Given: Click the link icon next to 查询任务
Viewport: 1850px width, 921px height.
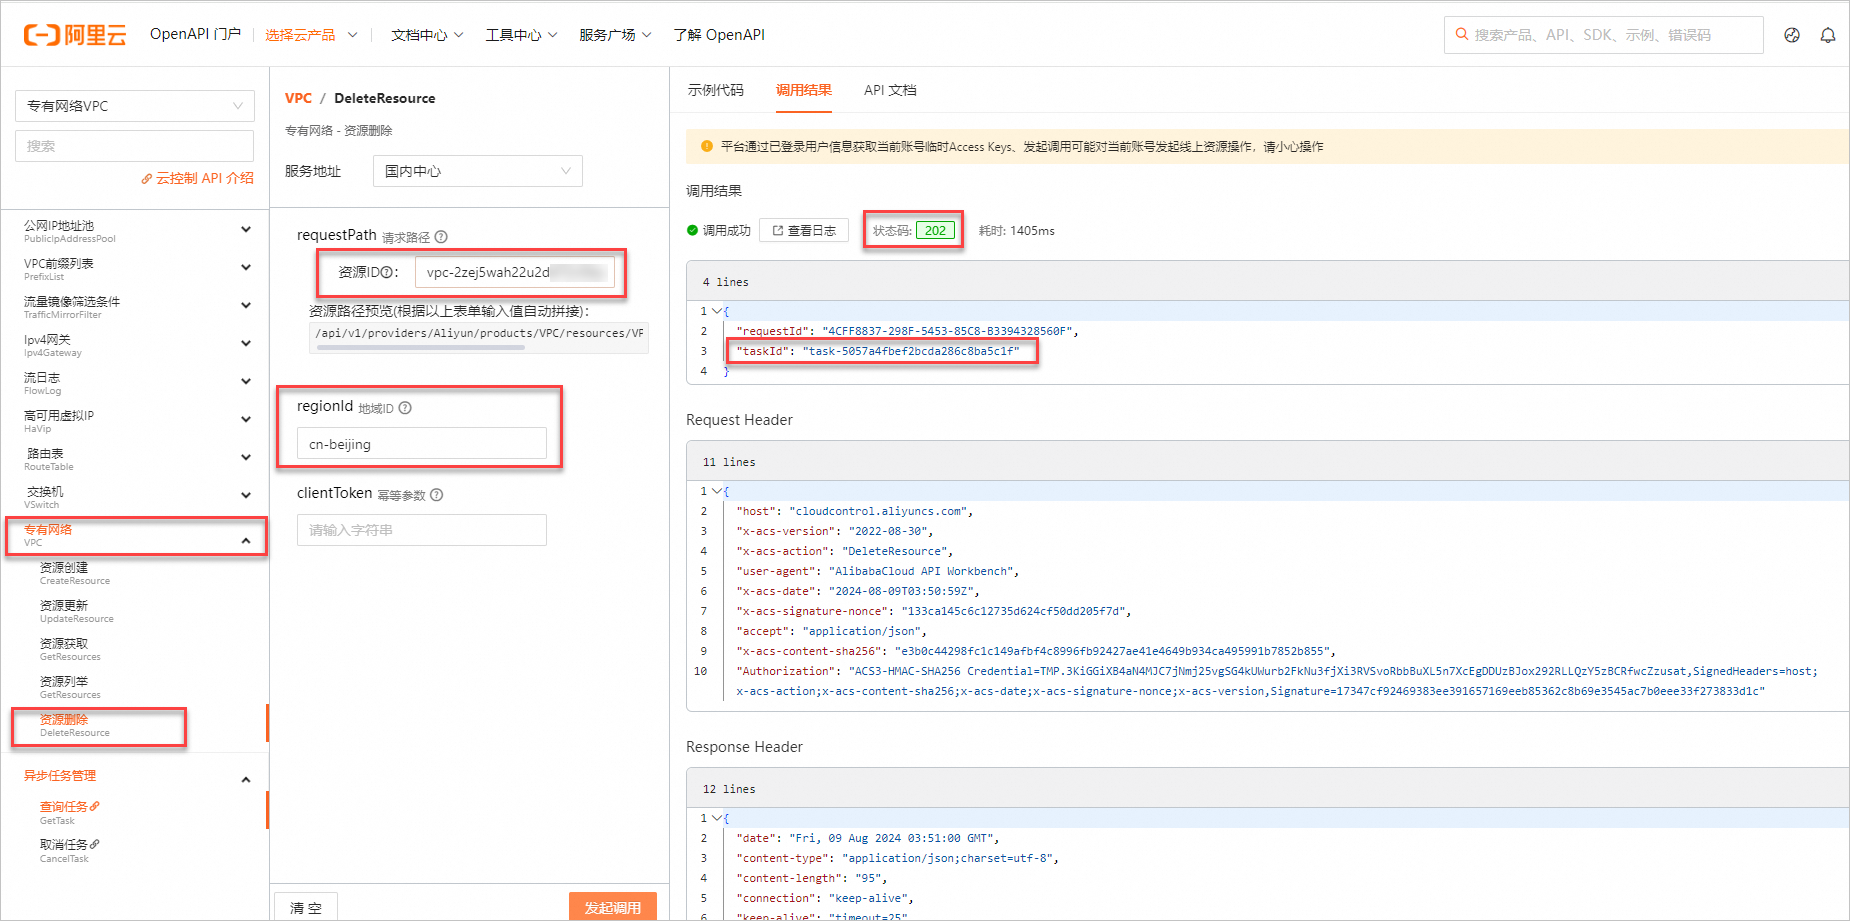Looking at the screenshot, I should pyautogui.click(x=95, y=806).
